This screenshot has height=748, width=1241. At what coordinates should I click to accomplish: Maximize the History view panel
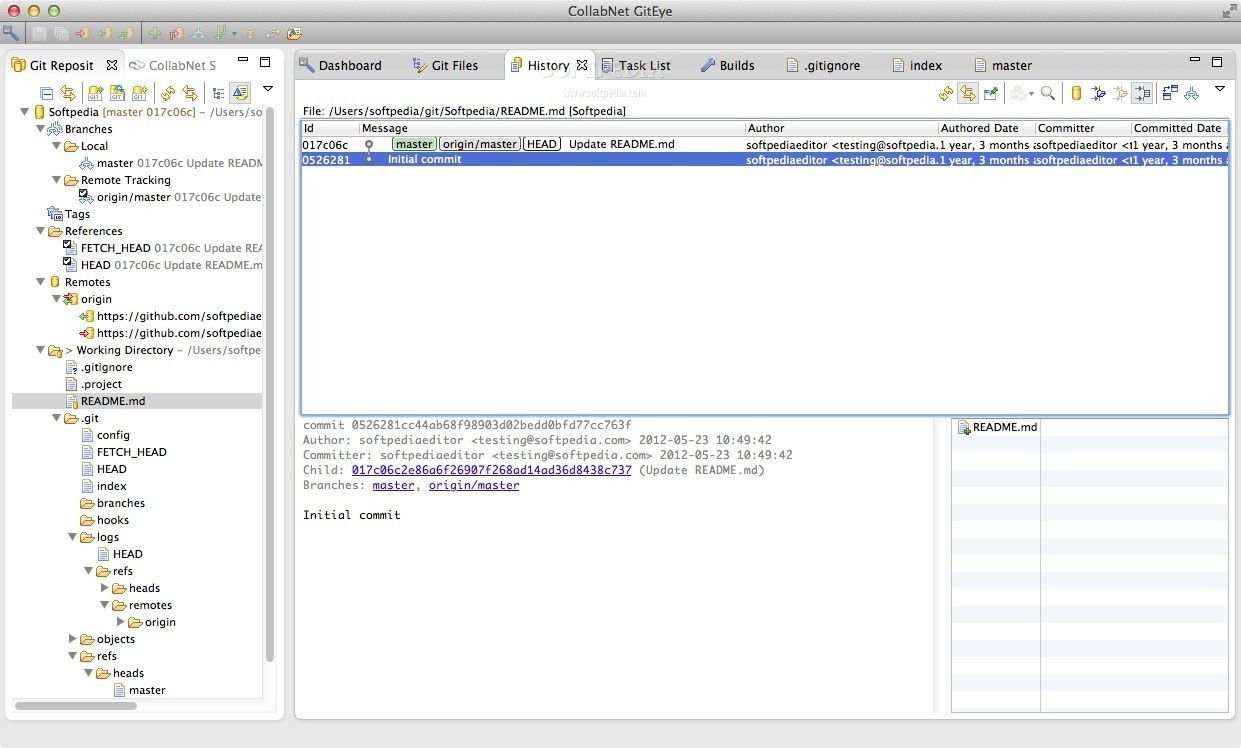(x=1216, y=62)
